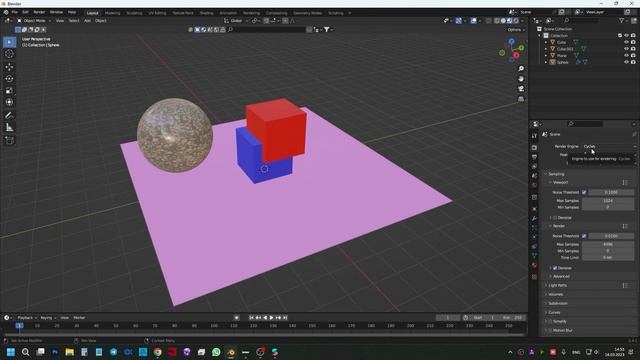Open the Scene properties tab

pyautogui.click(x=534, y=176)
